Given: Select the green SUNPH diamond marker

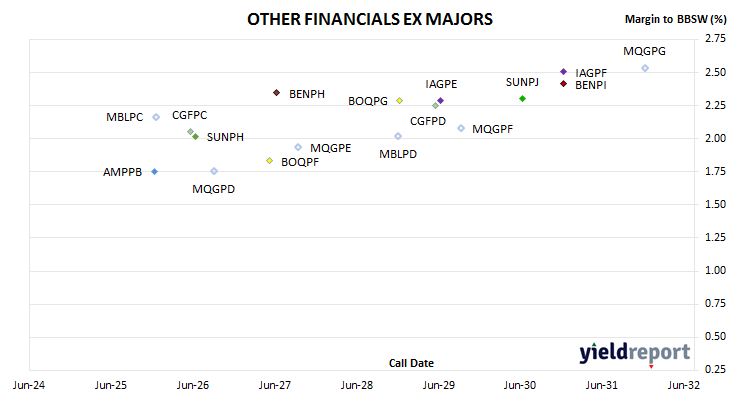Looking at the screenshot, I should [x=196, y=136].
